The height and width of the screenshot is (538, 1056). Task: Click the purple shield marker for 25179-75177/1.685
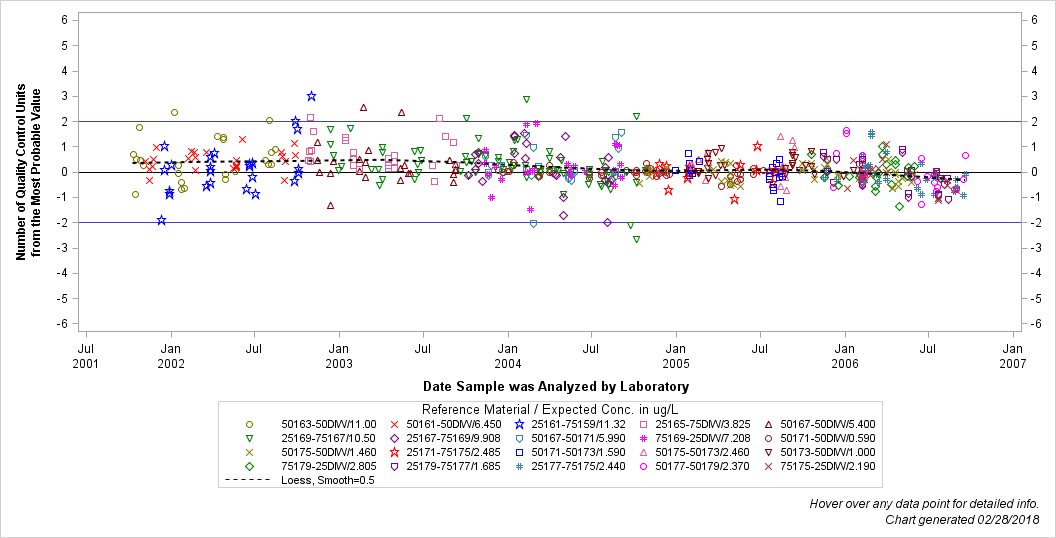coord(395,466)
